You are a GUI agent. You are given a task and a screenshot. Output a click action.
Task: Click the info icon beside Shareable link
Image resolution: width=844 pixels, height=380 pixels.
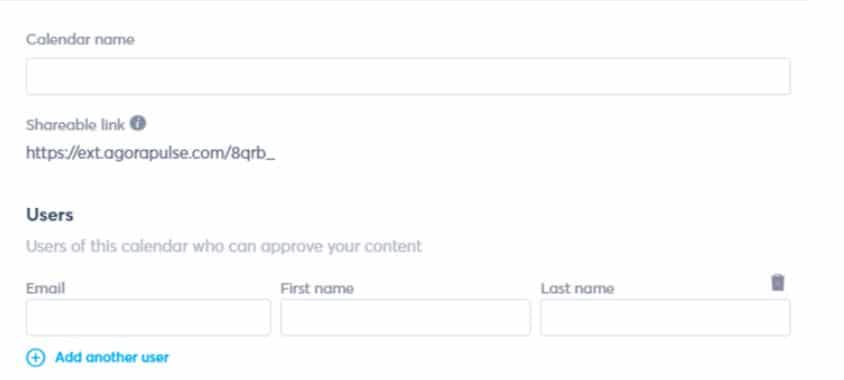138,123
